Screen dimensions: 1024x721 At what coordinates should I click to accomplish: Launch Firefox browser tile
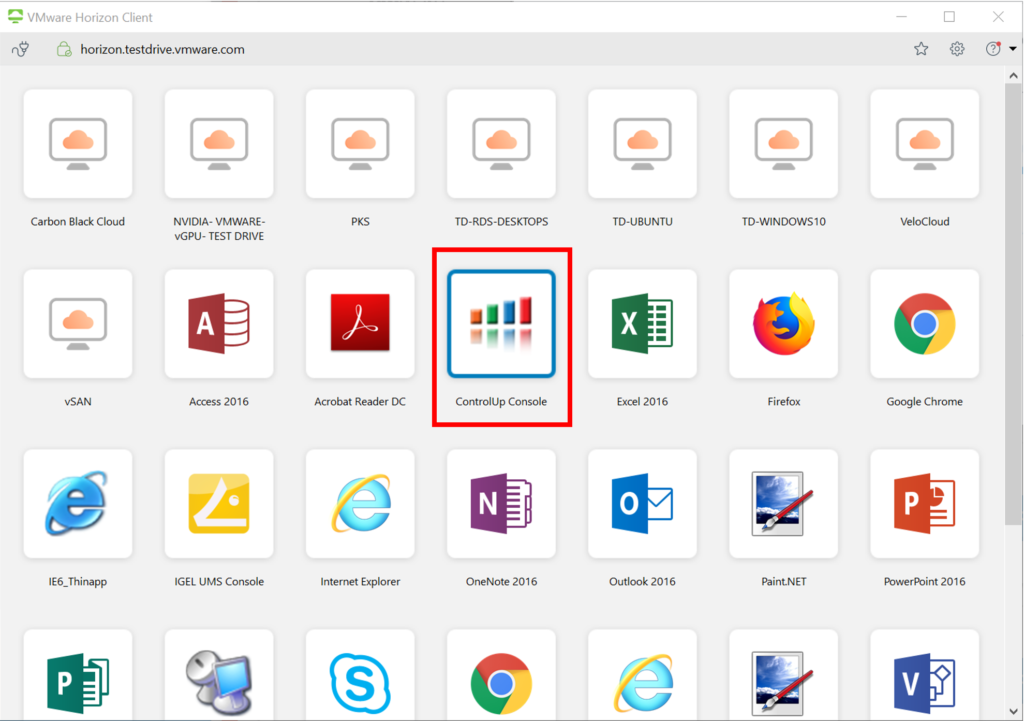coord(783,324)
